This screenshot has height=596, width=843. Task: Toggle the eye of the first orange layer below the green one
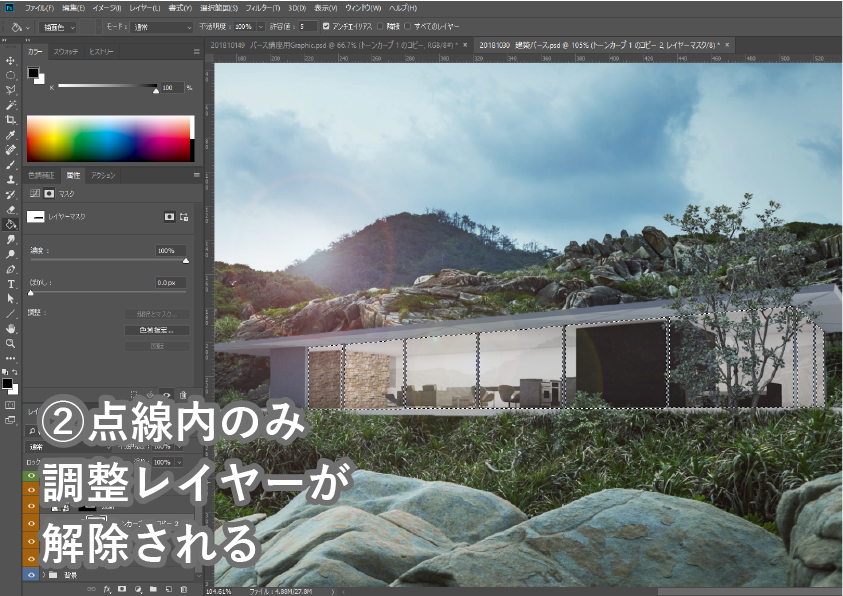click(x=31, y=490)
